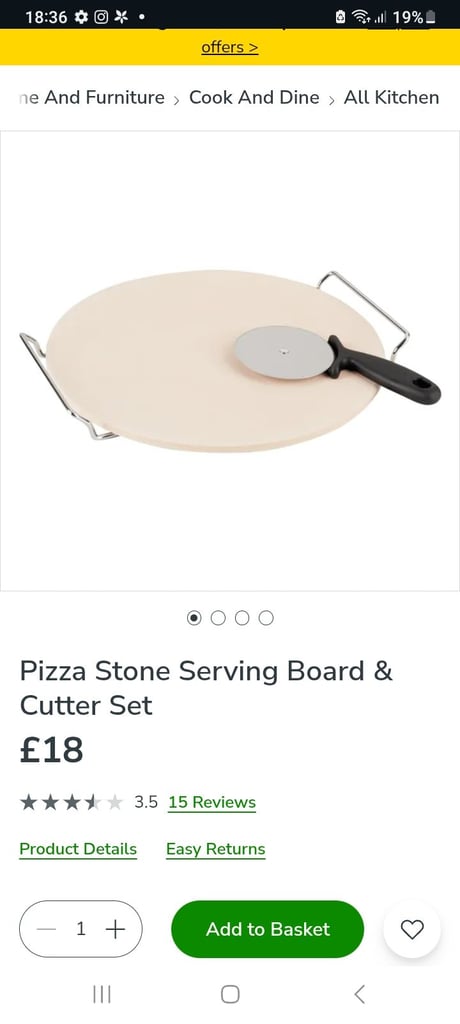Open the Home And Furniture breadcrumb

click(92, 97)
